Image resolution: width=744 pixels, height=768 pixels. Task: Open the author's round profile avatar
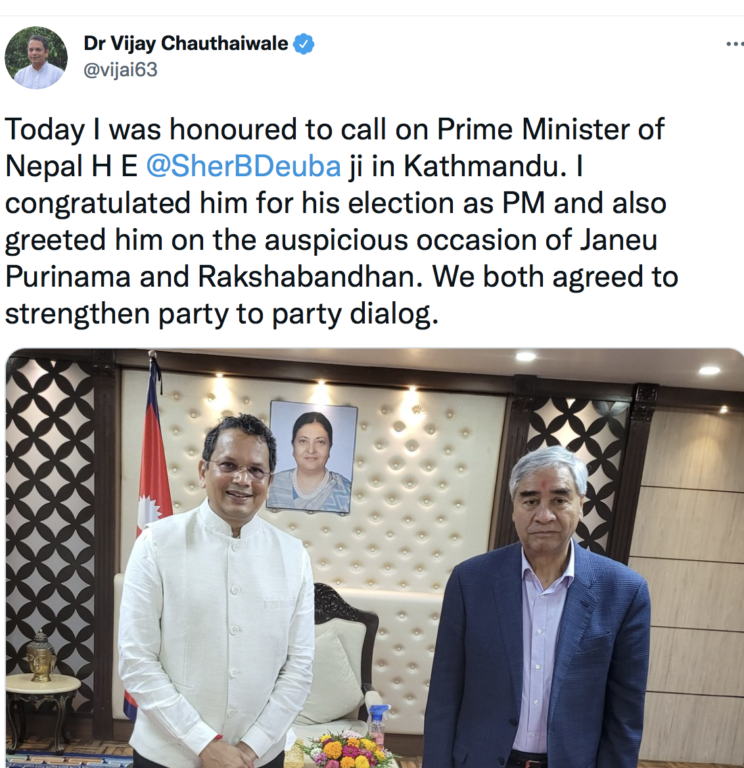tap(36, 58)
